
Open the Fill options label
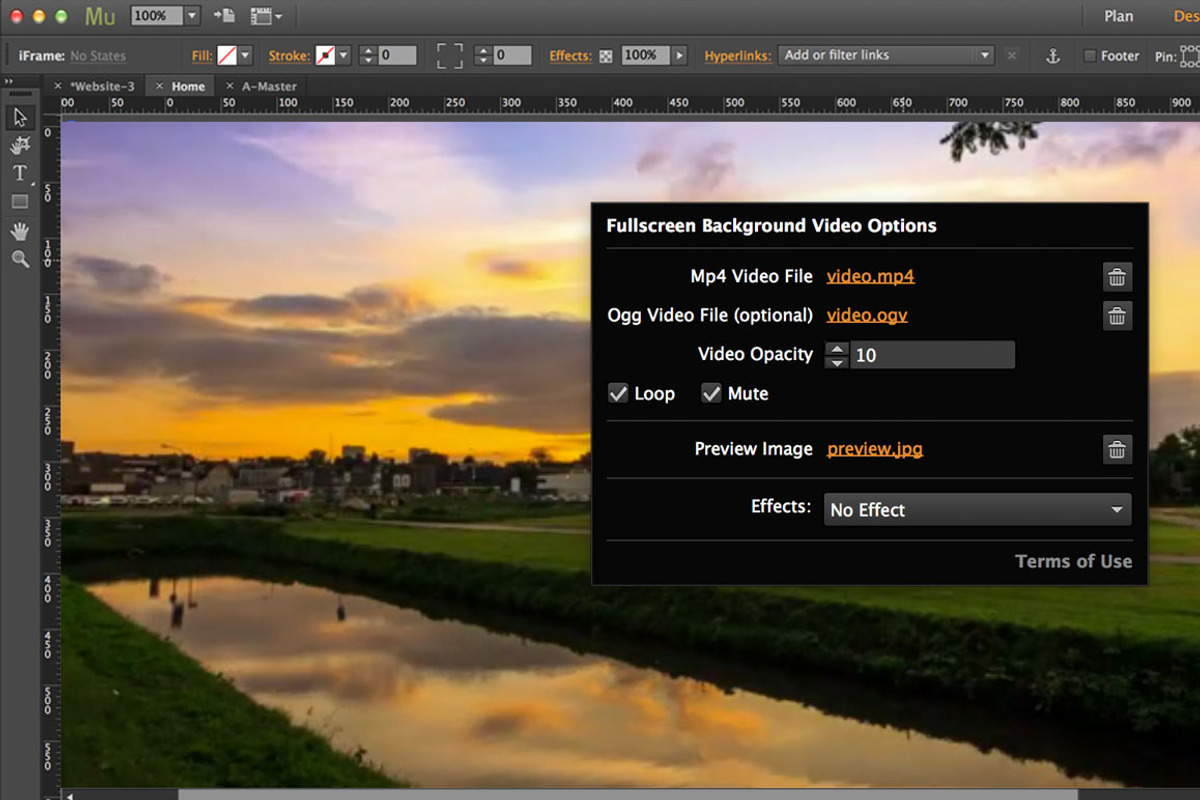203,56
